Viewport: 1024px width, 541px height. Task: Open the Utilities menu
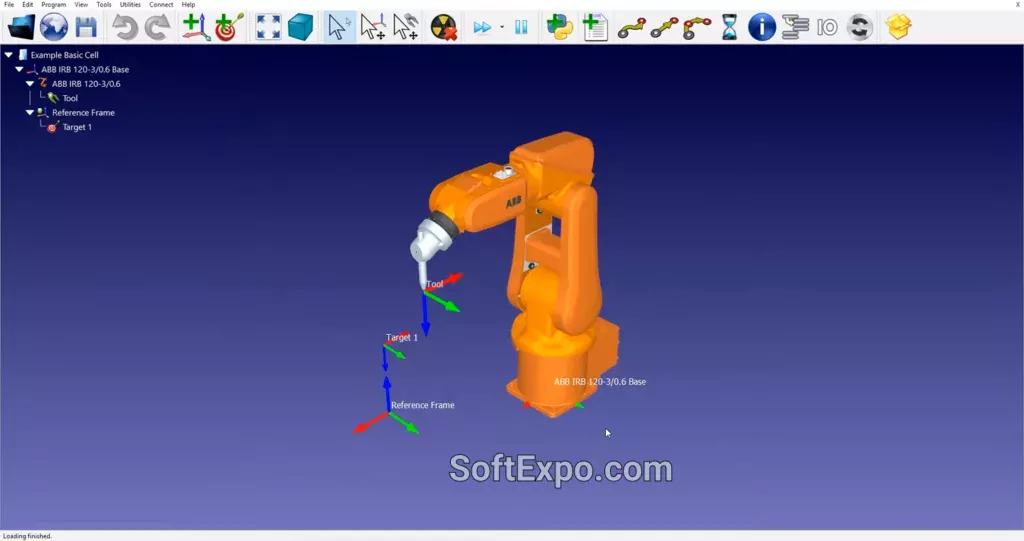130,5
